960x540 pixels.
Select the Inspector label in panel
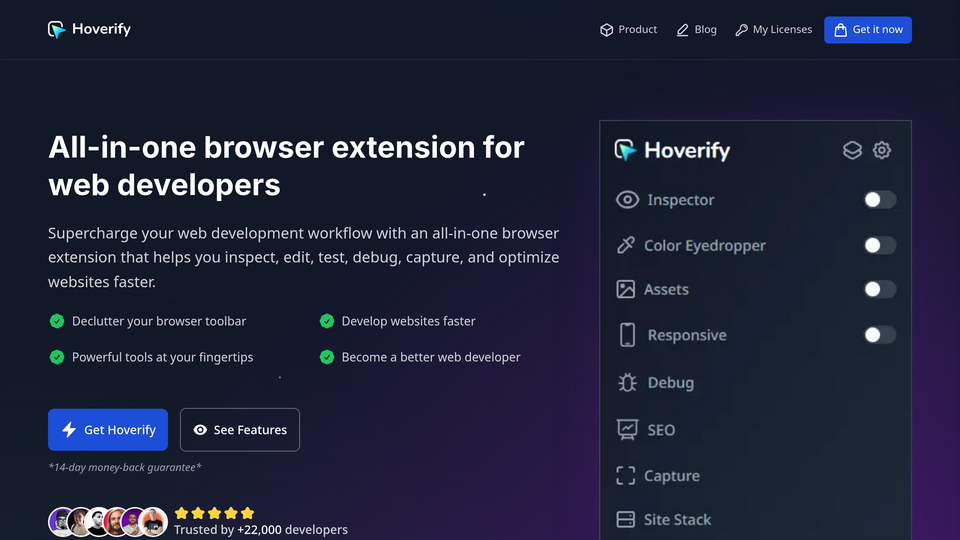tap(681, 200)
